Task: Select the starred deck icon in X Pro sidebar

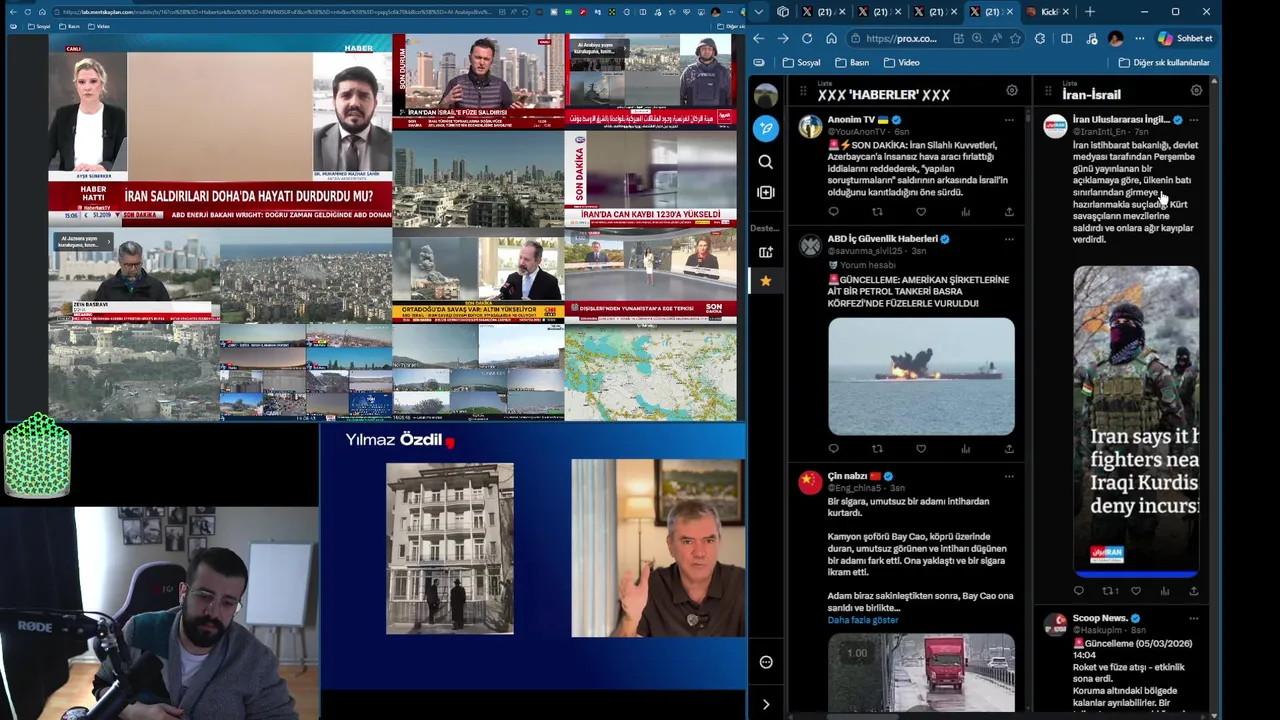Action: (x=766, y=281)
